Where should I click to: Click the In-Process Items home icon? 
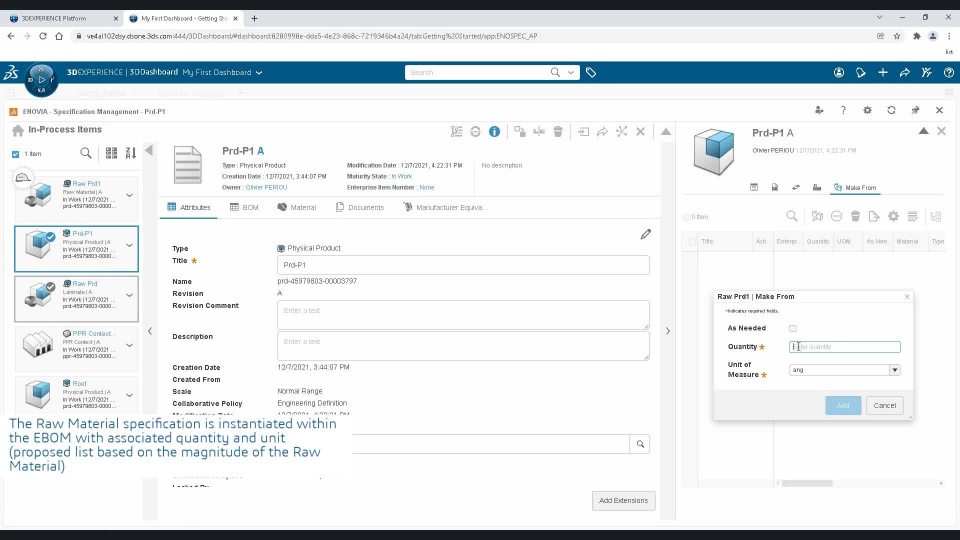click(x=18, y=130)
